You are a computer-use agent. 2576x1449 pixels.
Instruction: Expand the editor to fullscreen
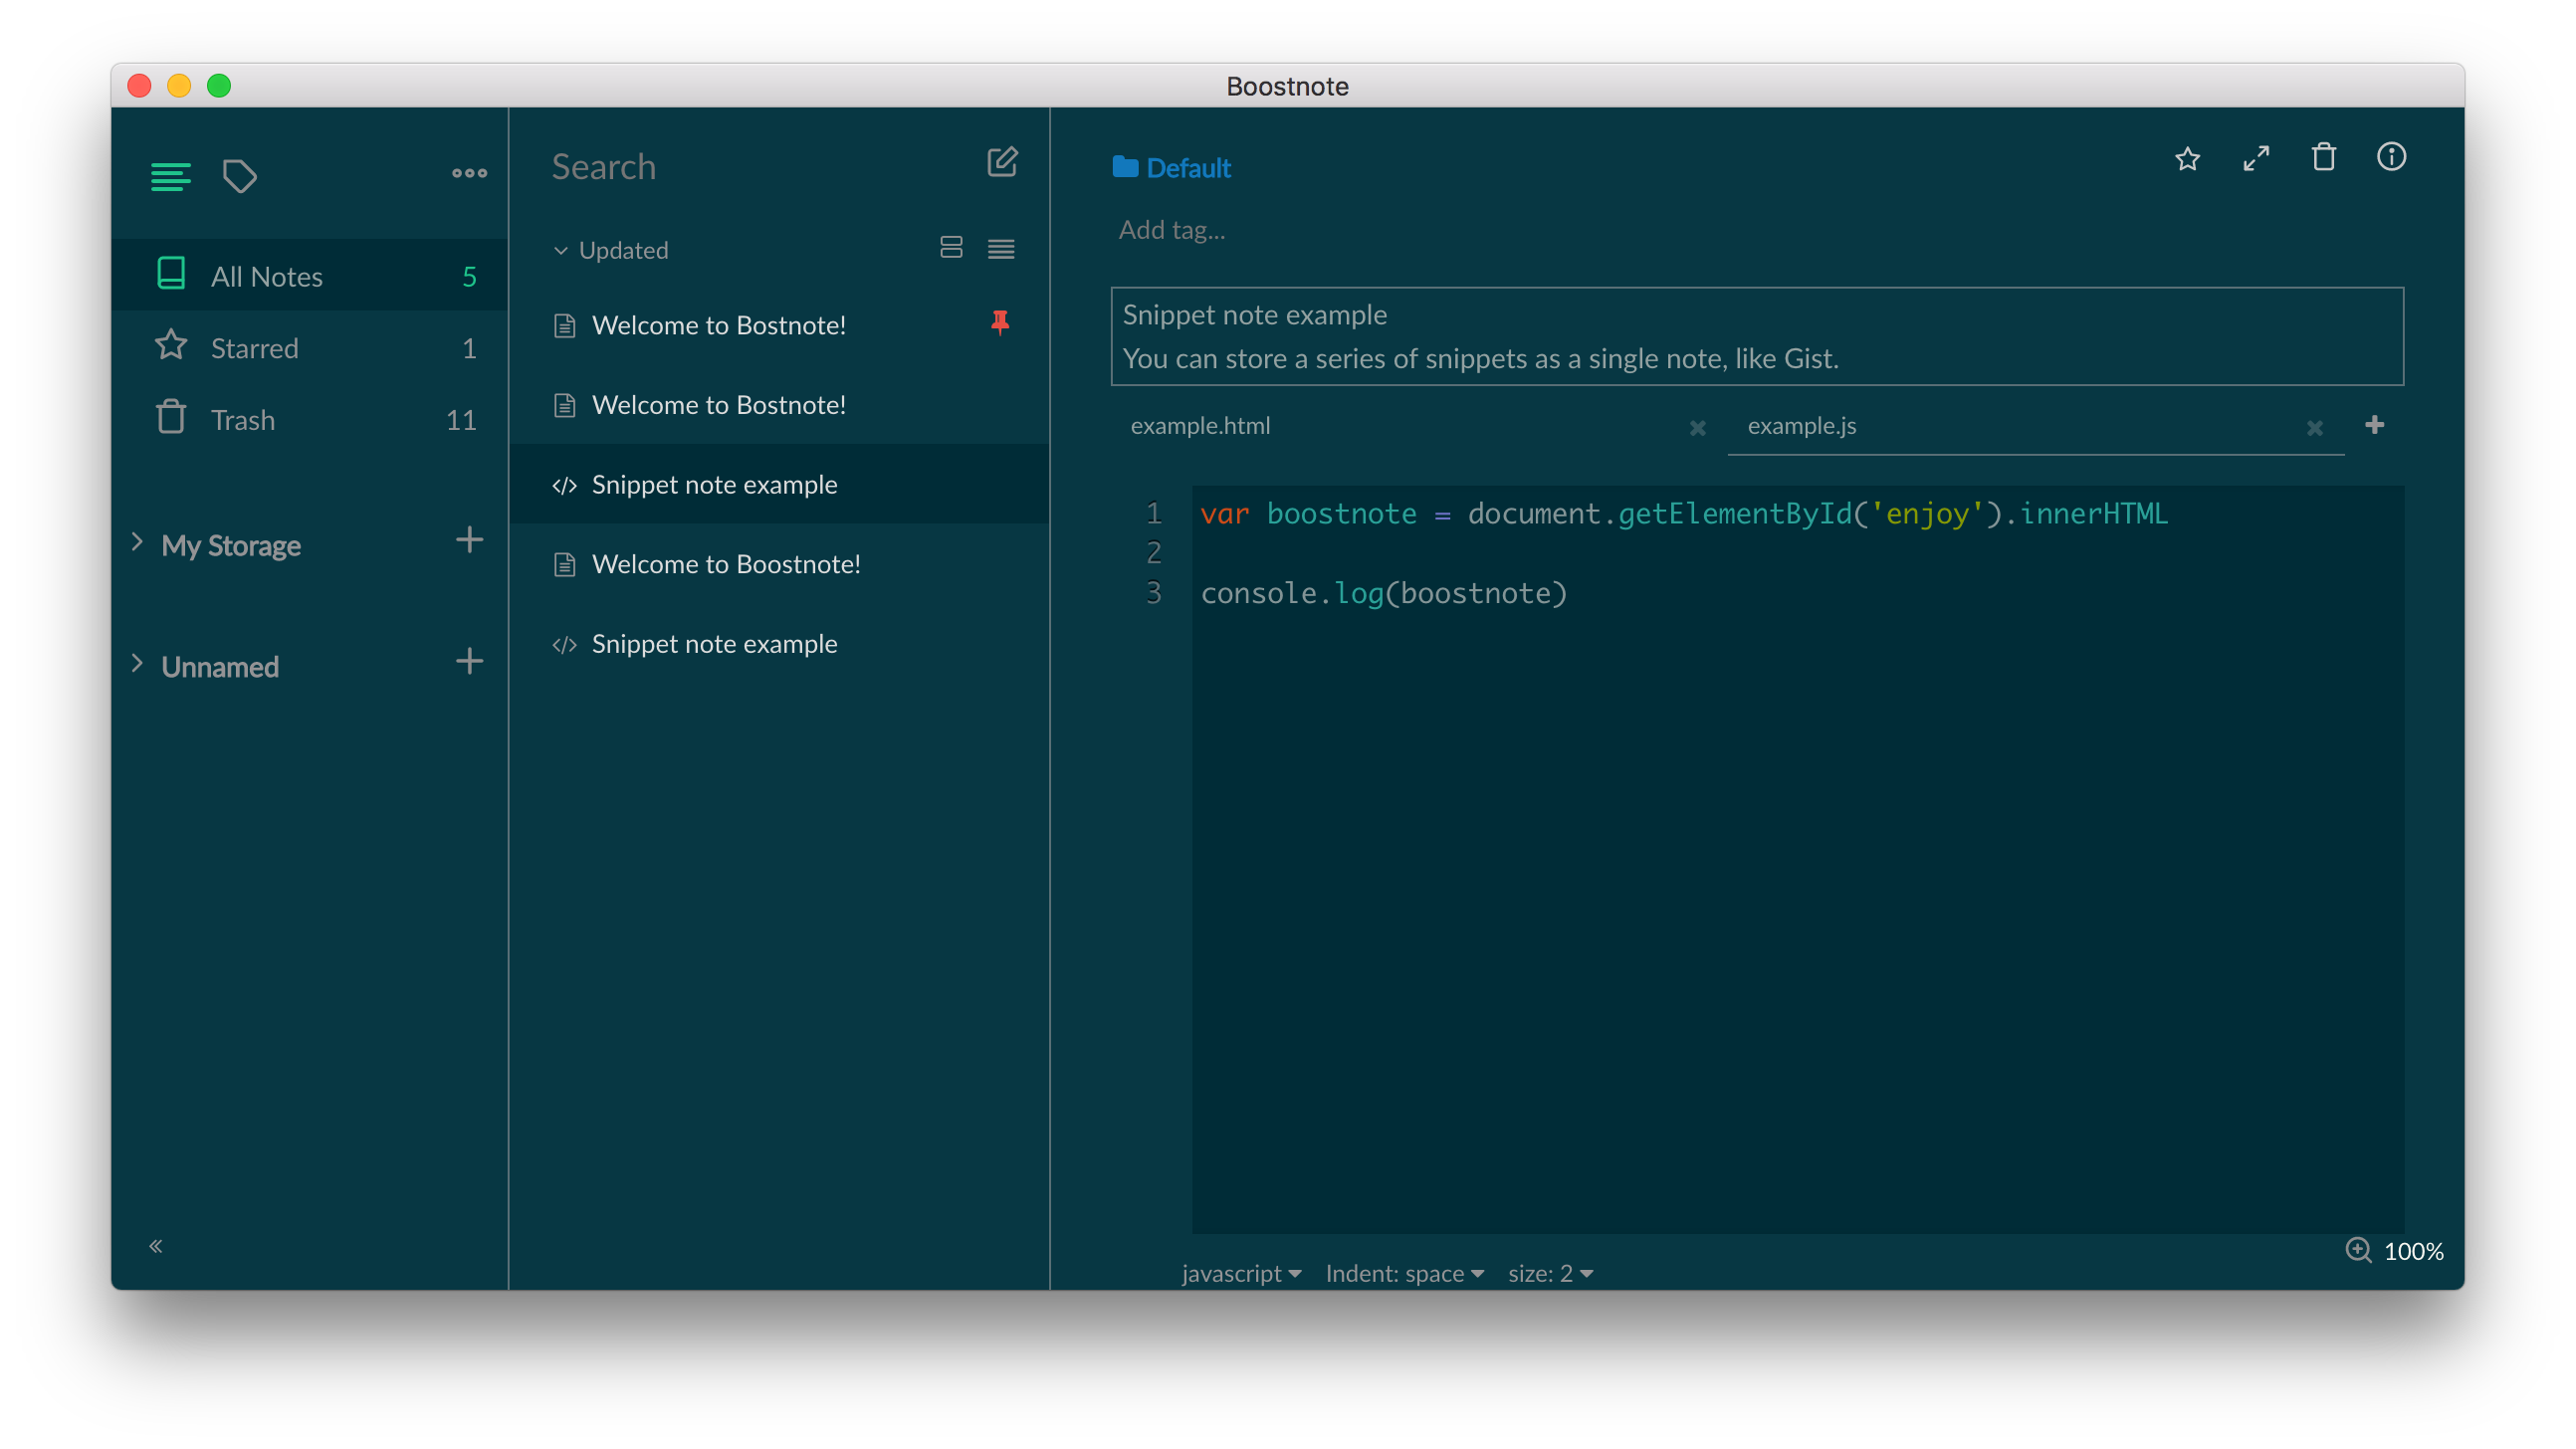[2256, 158]
